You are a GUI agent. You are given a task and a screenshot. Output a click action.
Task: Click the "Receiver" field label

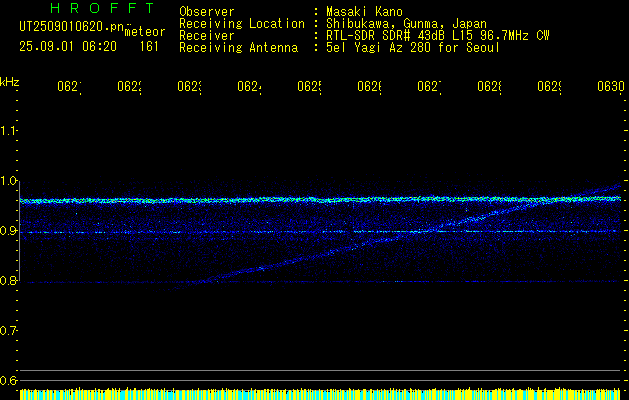pos(207,36)
